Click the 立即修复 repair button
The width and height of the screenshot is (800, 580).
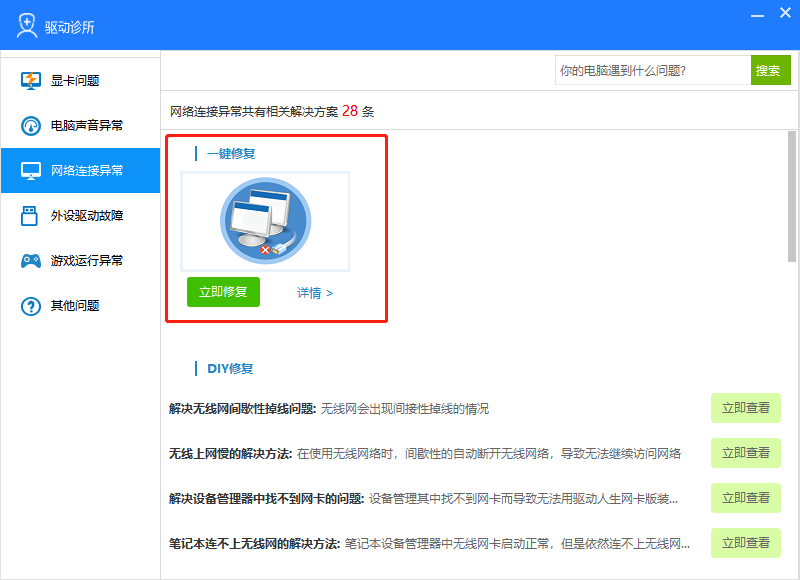(x=221, y=293)
